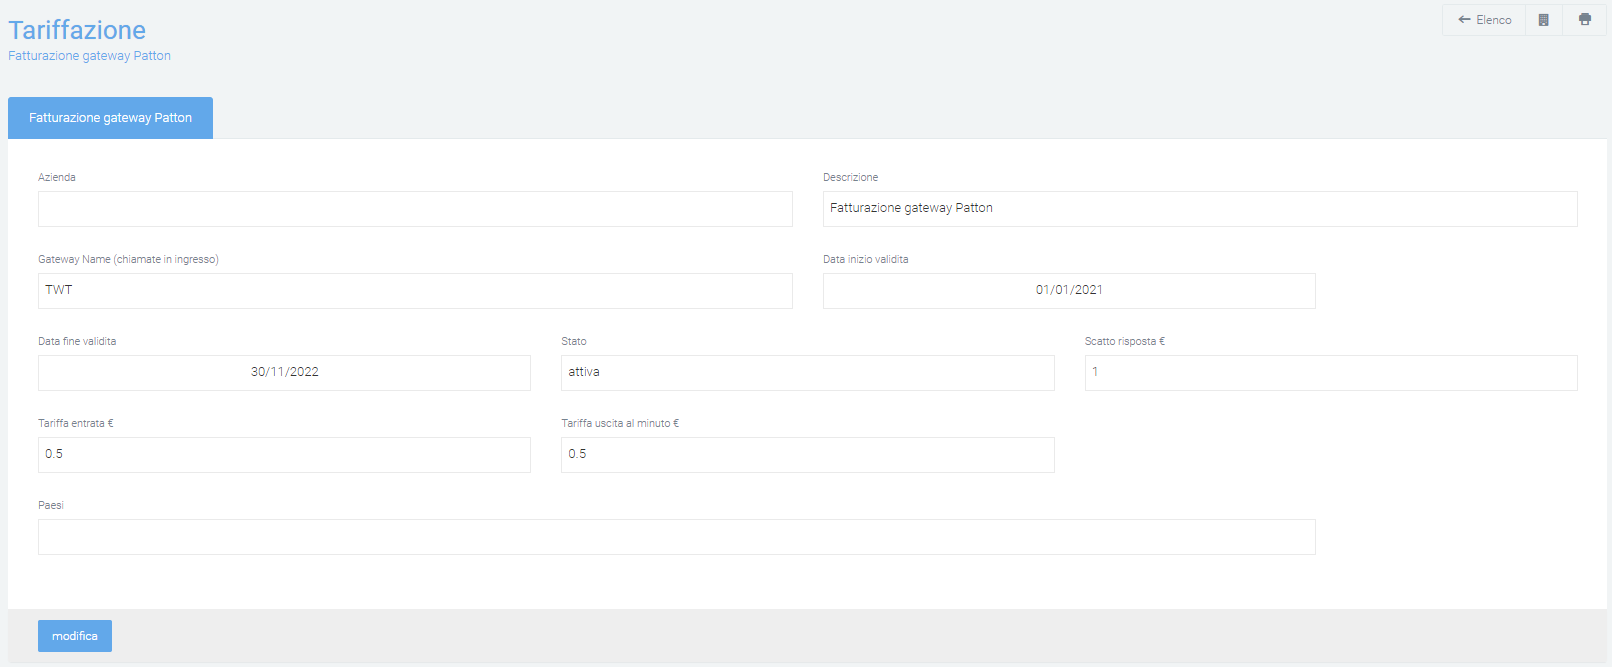
Task: Click the Data fine validita label
Action: [77, 341]
